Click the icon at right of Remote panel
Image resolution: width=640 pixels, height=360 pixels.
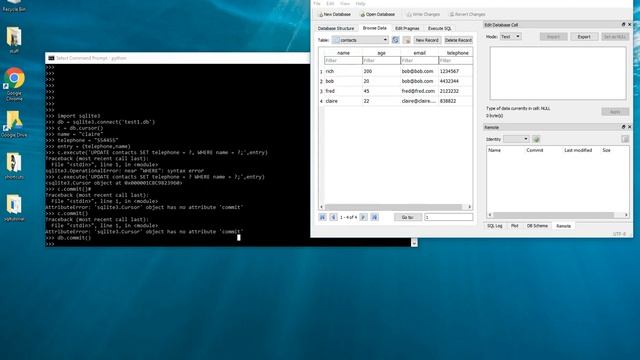(x=625, y=139)
